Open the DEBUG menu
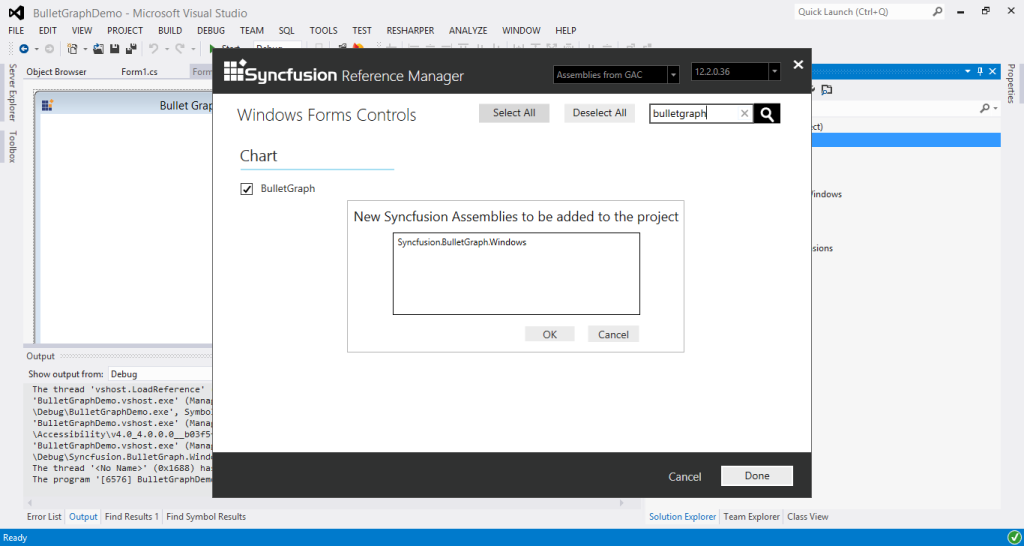1024x546 pixels. [211, 31]
